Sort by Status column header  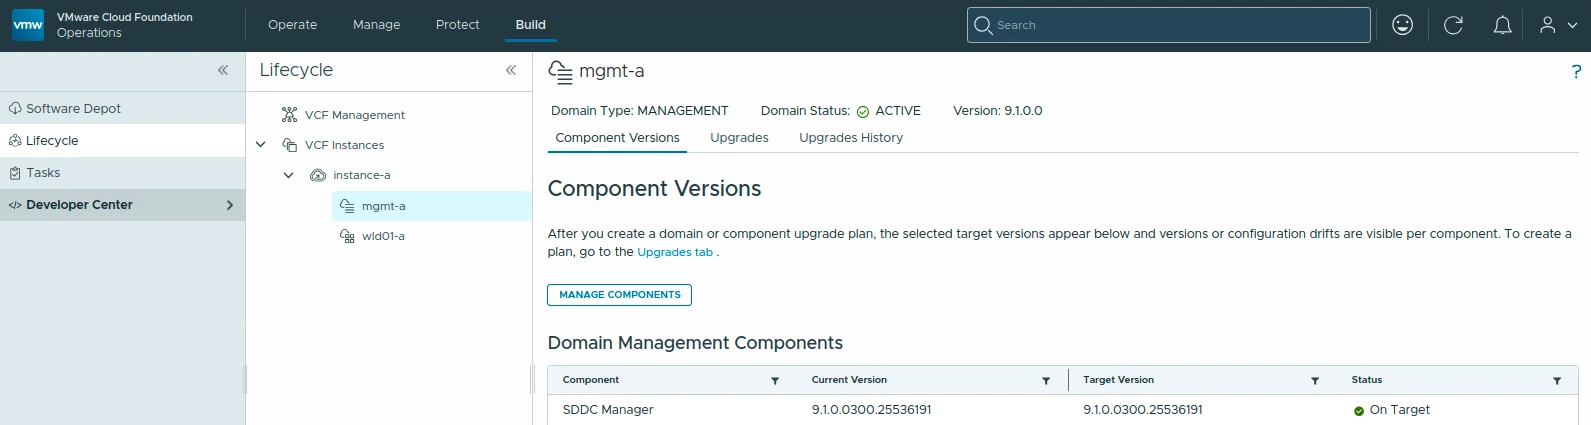tap(1366, 380)
